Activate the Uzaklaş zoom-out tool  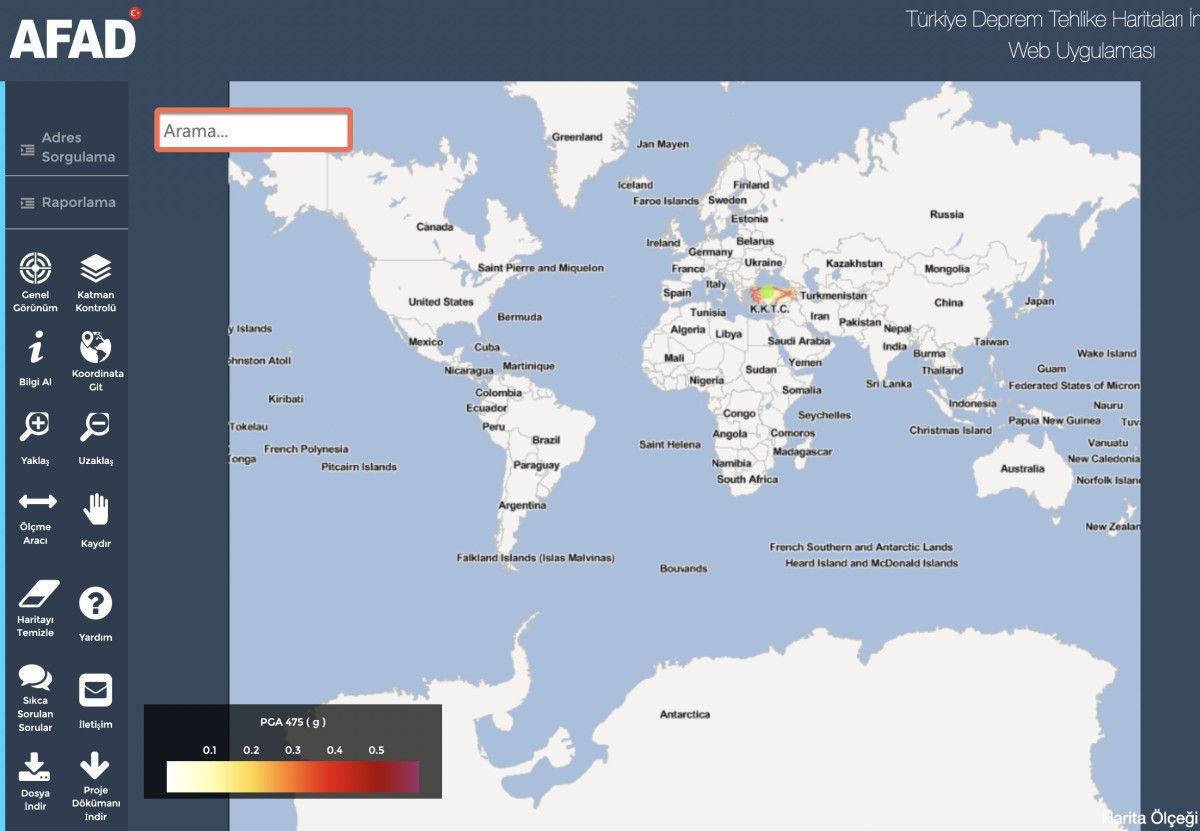(96, 427)
